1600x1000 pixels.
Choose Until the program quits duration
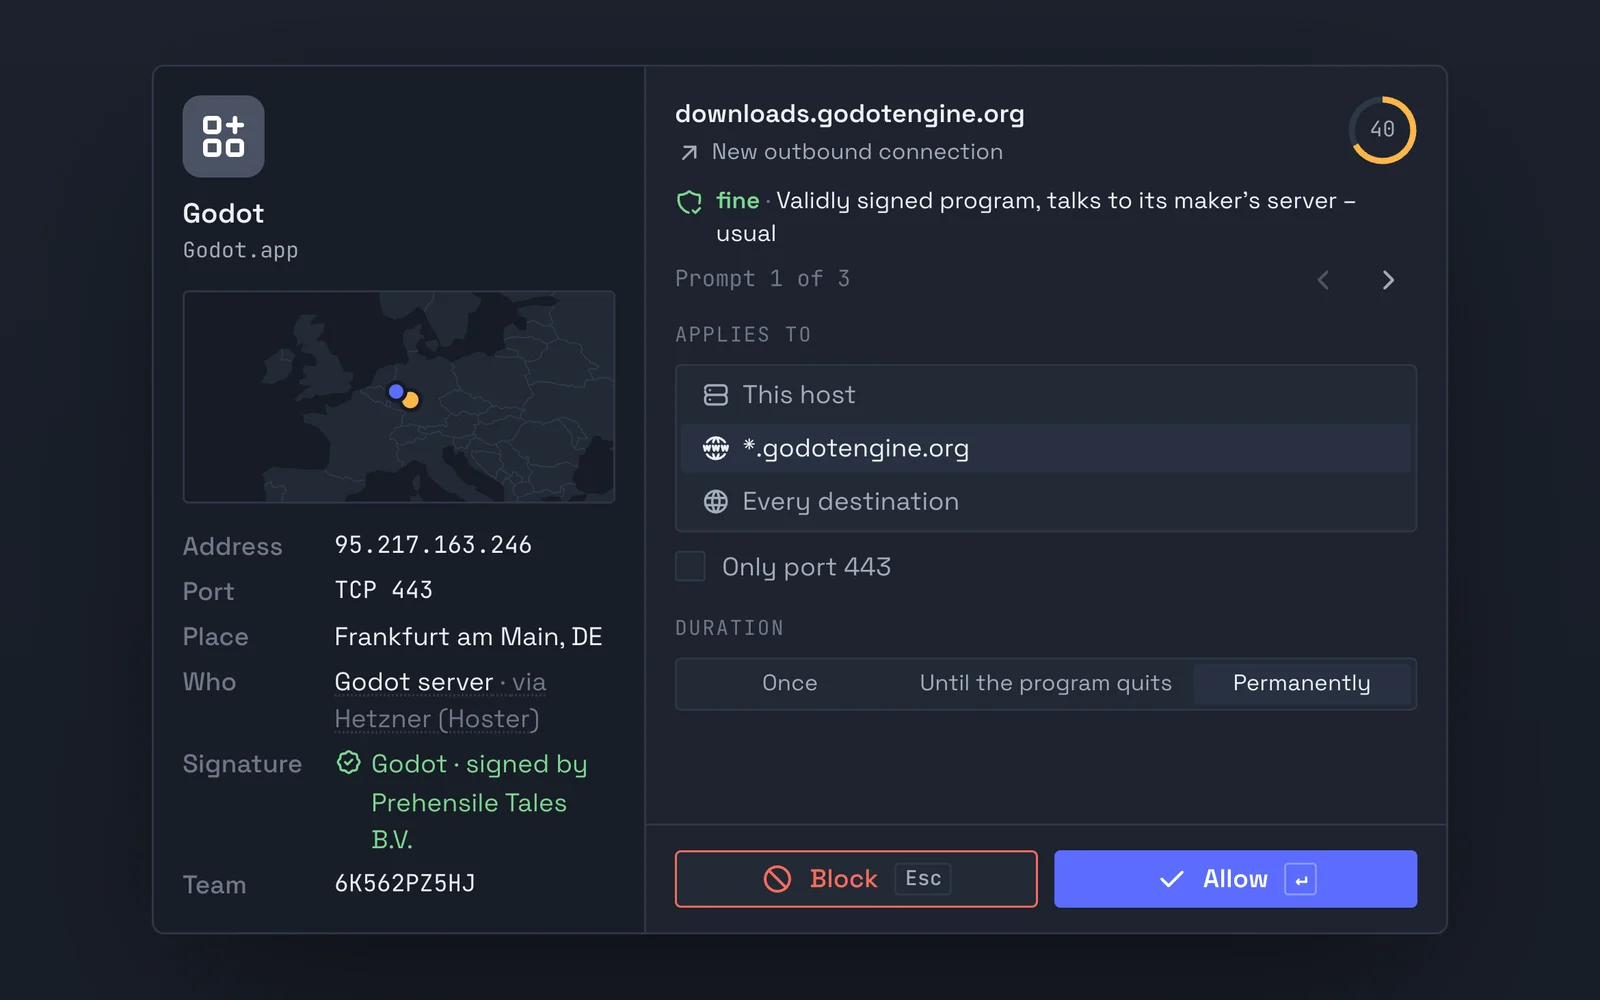point(1045,683)
